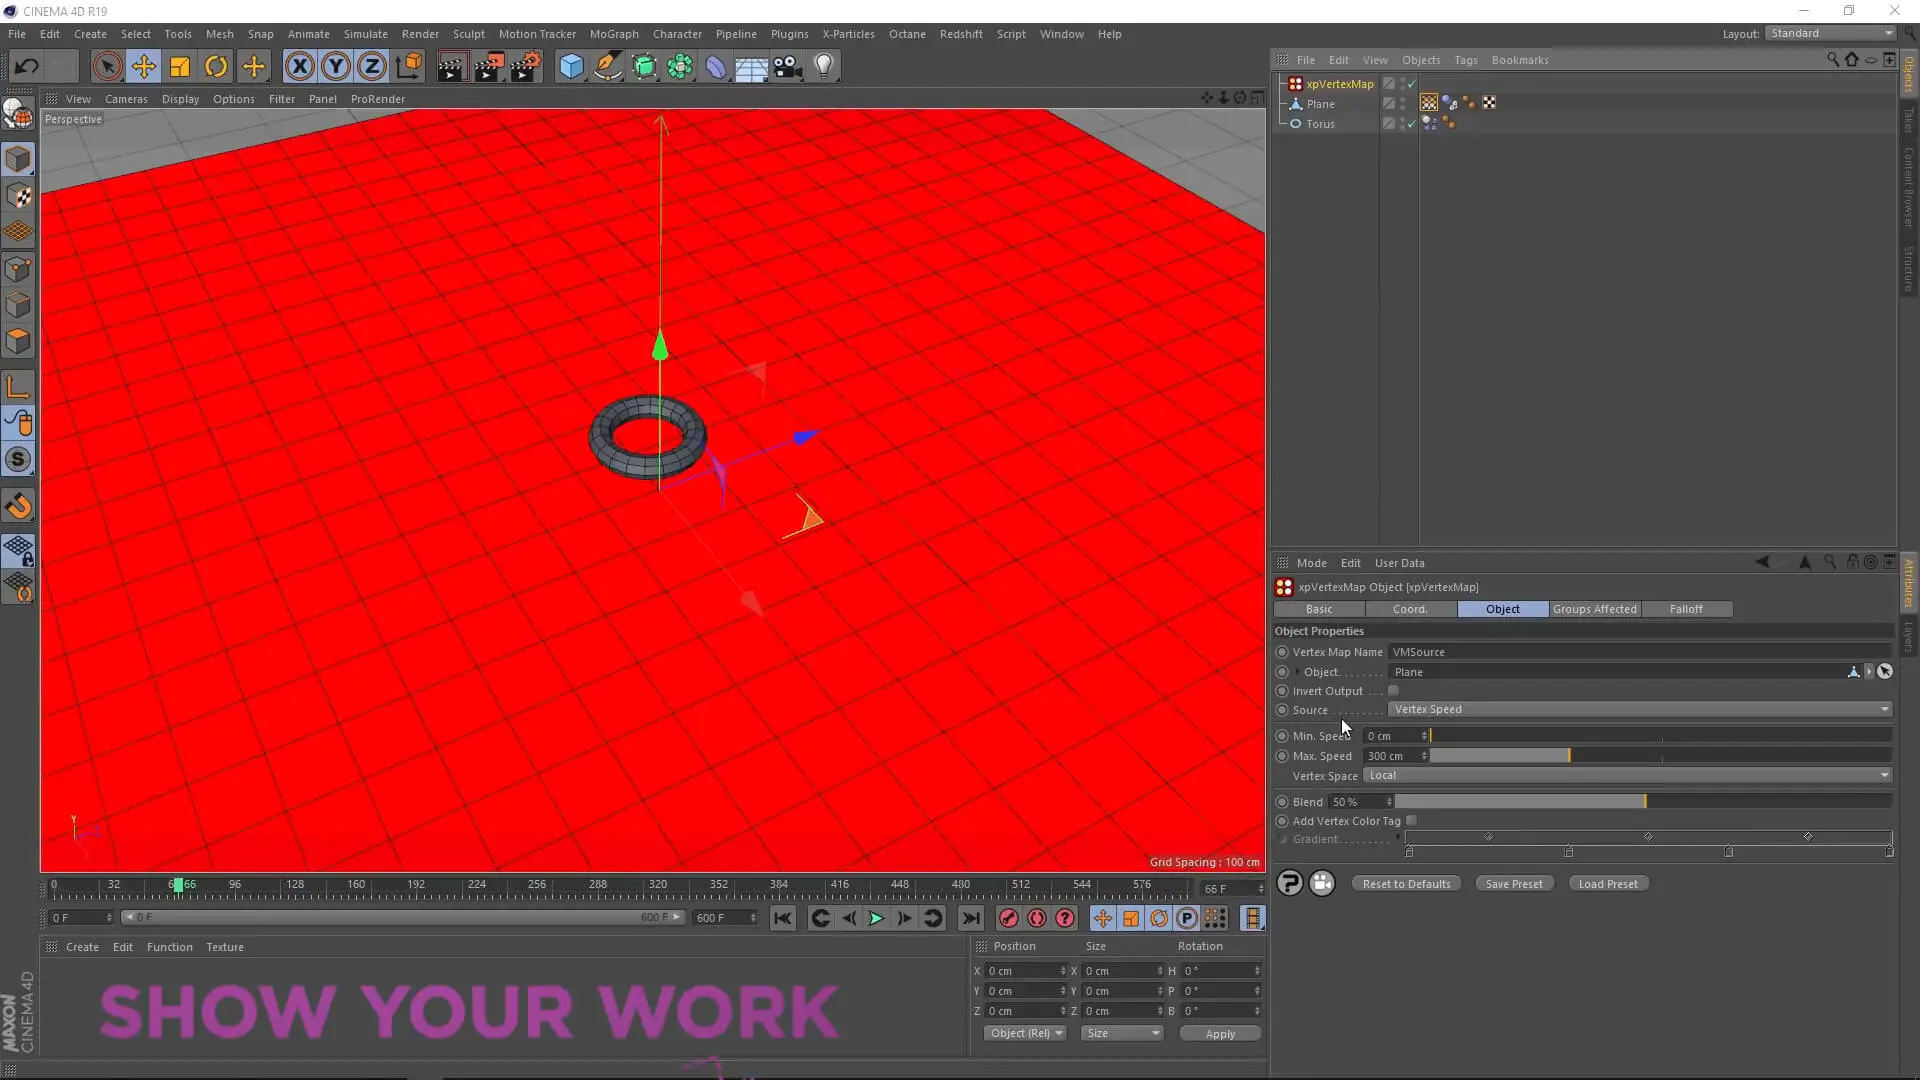
Task: Click the Gradient bar
Action: (1648, 838)
